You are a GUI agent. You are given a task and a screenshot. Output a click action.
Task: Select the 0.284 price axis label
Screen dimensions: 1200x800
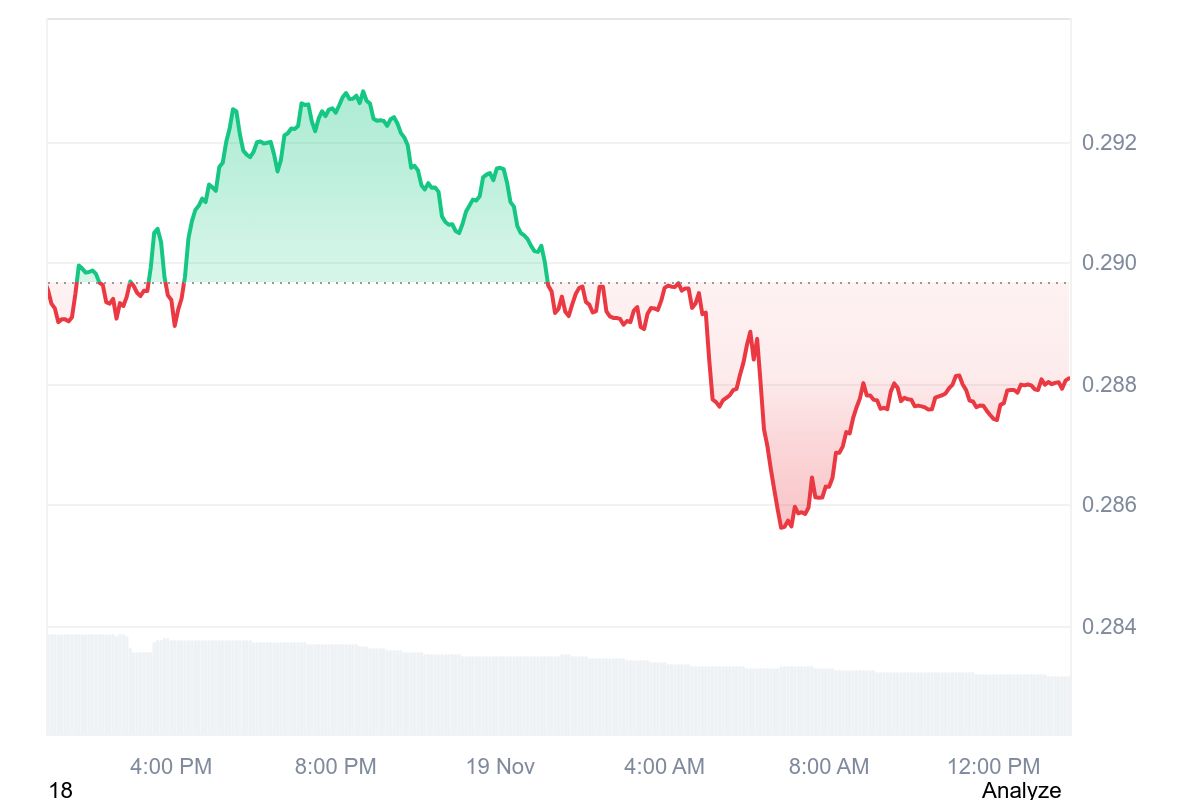point(1109,627)
